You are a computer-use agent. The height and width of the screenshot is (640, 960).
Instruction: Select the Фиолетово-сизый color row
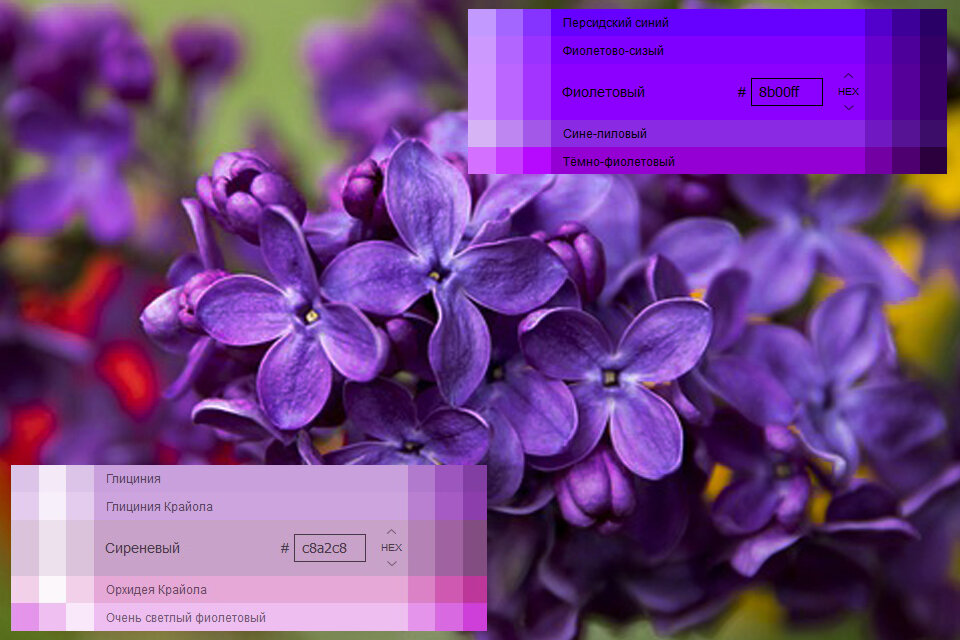(x=707, y=50)
